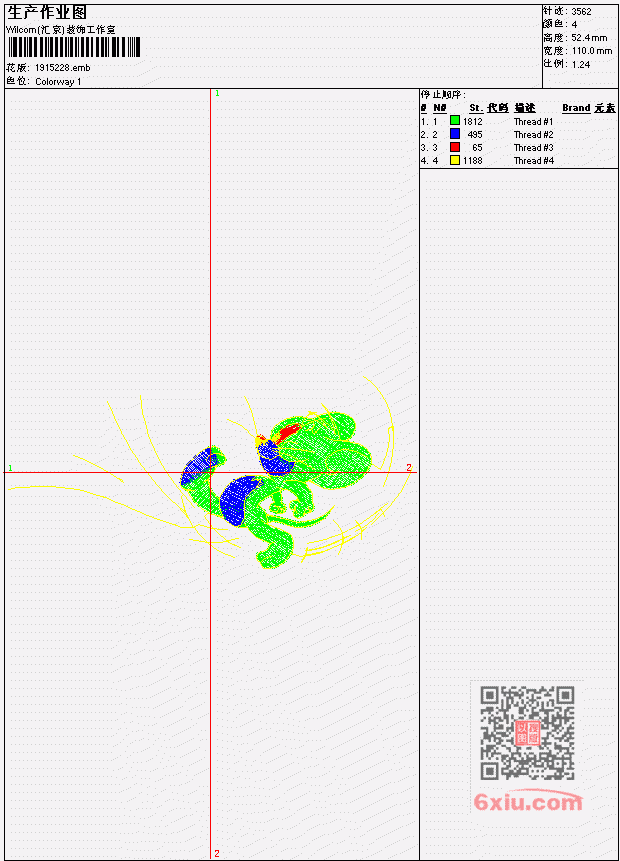Click the width value 110.0 mm
This screenshot has height=861, width=620.
(x=592, y=51)
